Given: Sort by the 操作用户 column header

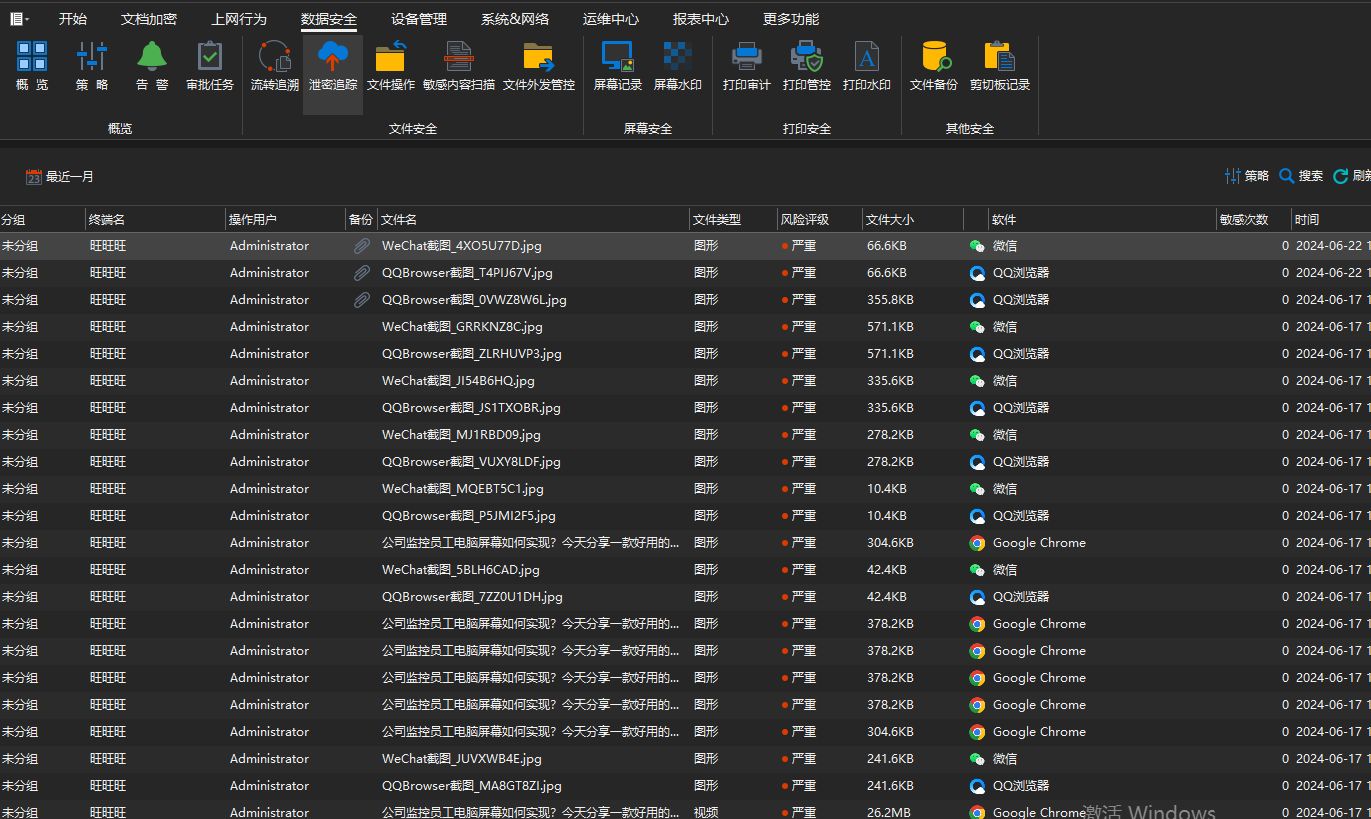Looking at the screenshot, I should click(x=285, y=220).
